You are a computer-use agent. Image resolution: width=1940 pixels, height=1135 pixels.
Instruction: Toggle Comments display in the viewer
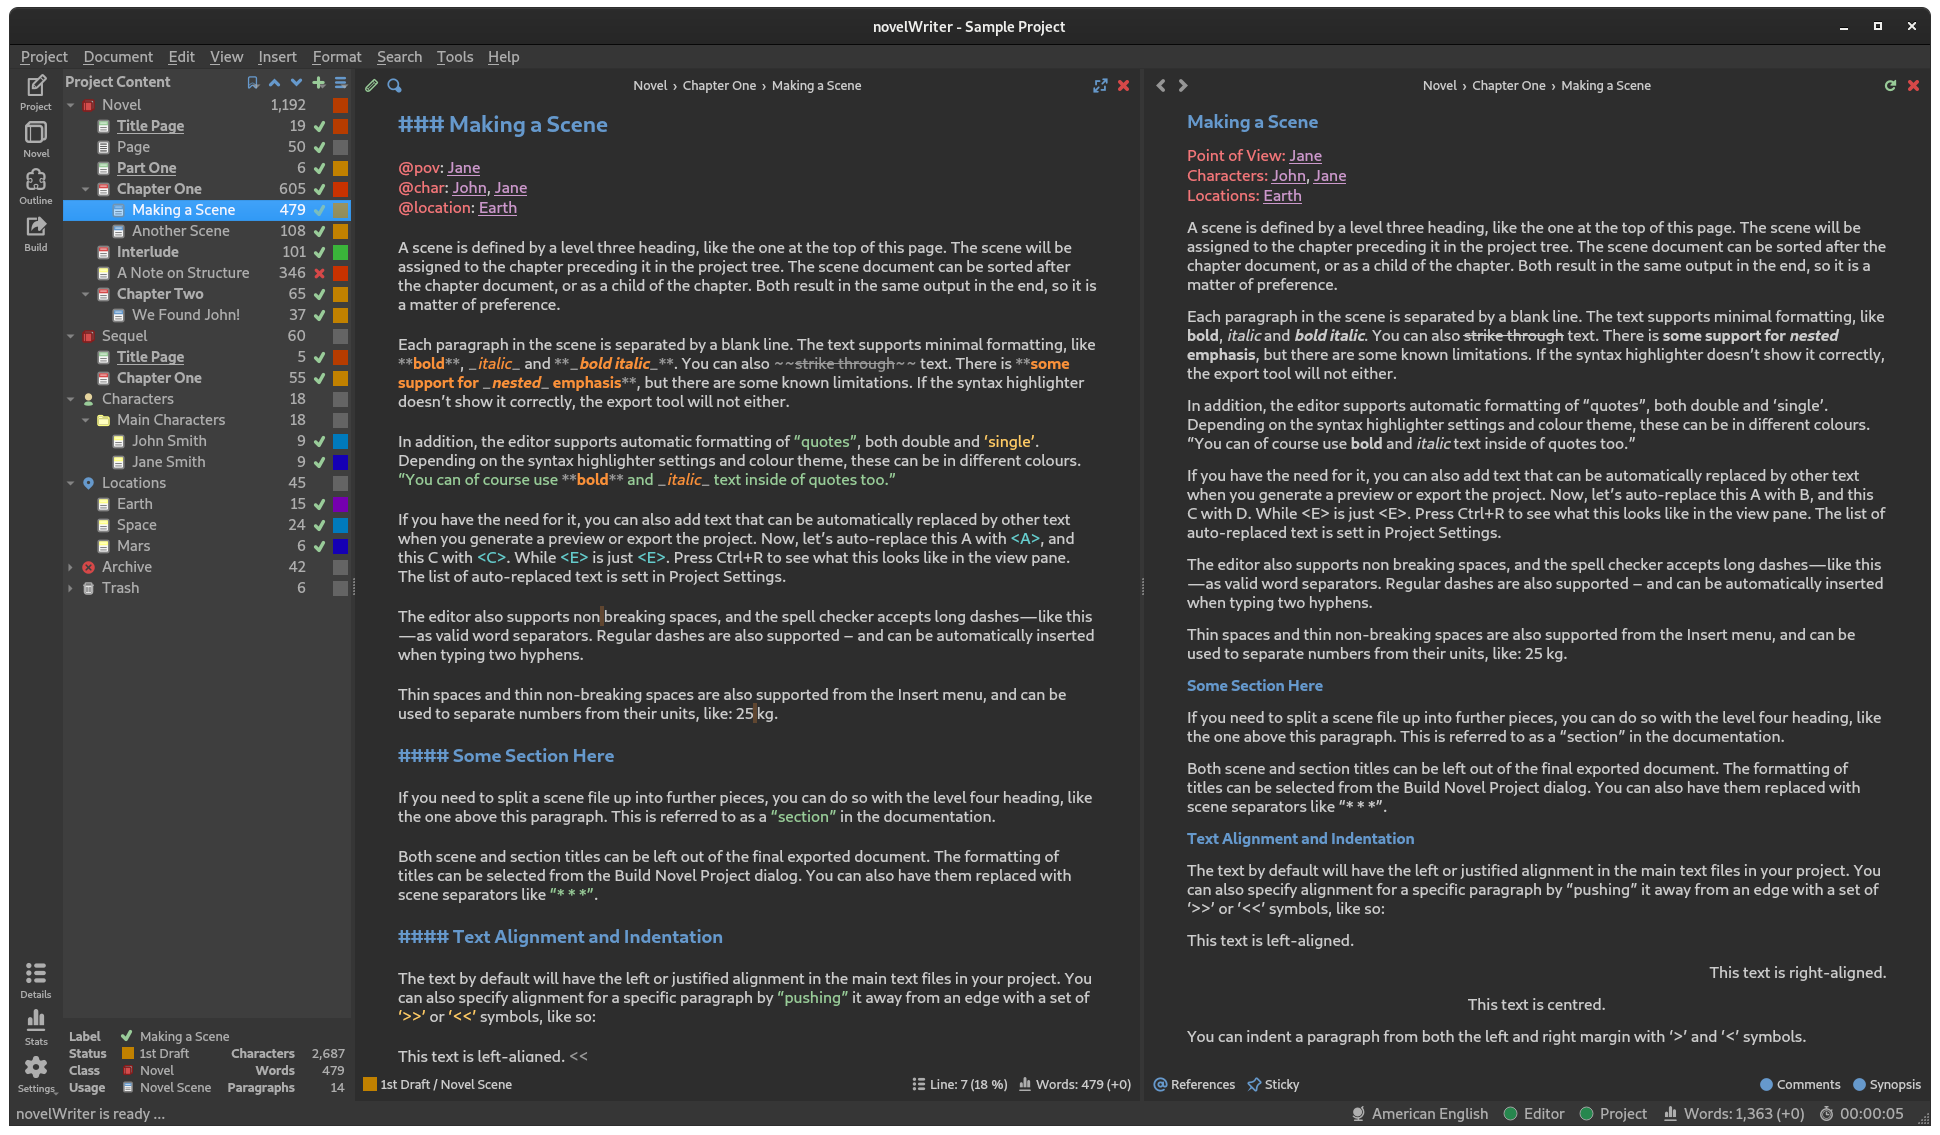click(x=1800, y=1085)
